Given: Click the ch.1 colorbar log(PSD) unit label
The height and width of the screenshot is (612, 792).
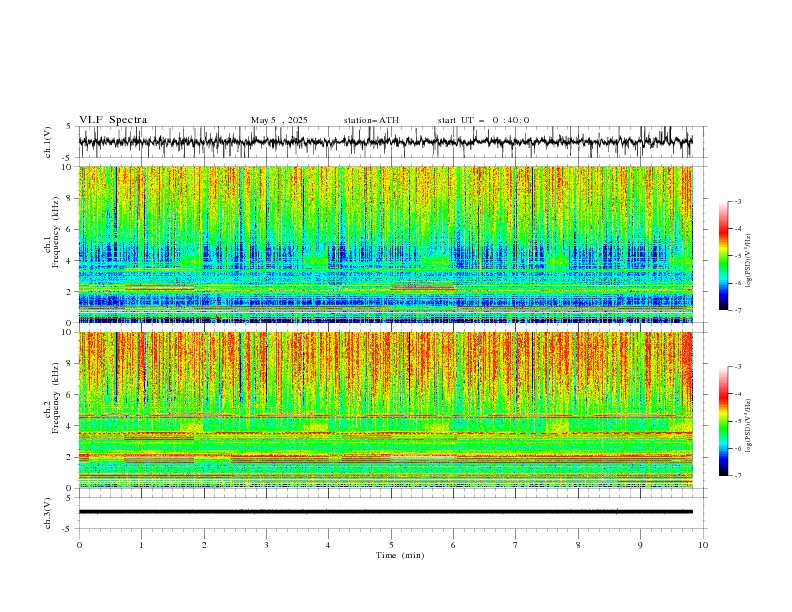Looking at the screenshot, I should [748, 261].
